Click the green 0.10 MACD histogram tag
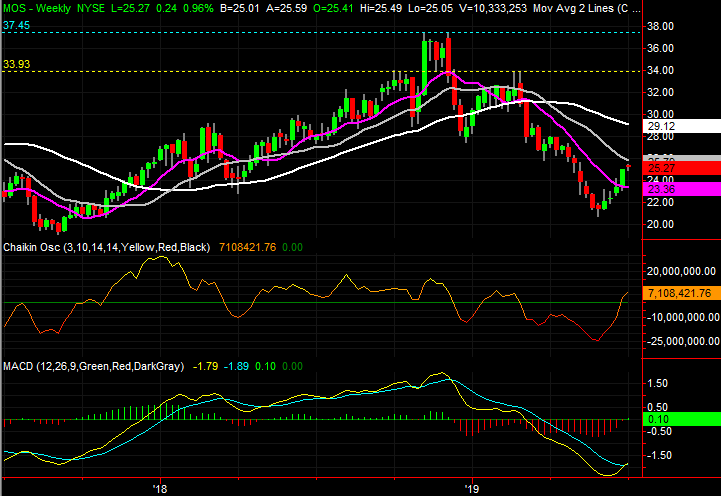721x496 pixels. click(682, 419)
